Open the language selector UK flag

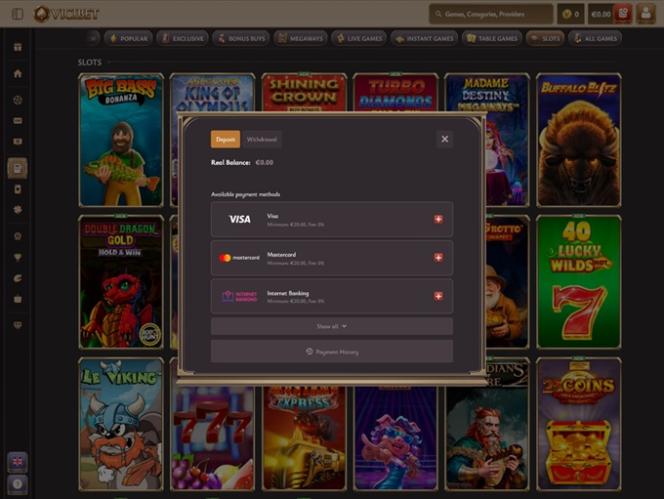(17, 461)
